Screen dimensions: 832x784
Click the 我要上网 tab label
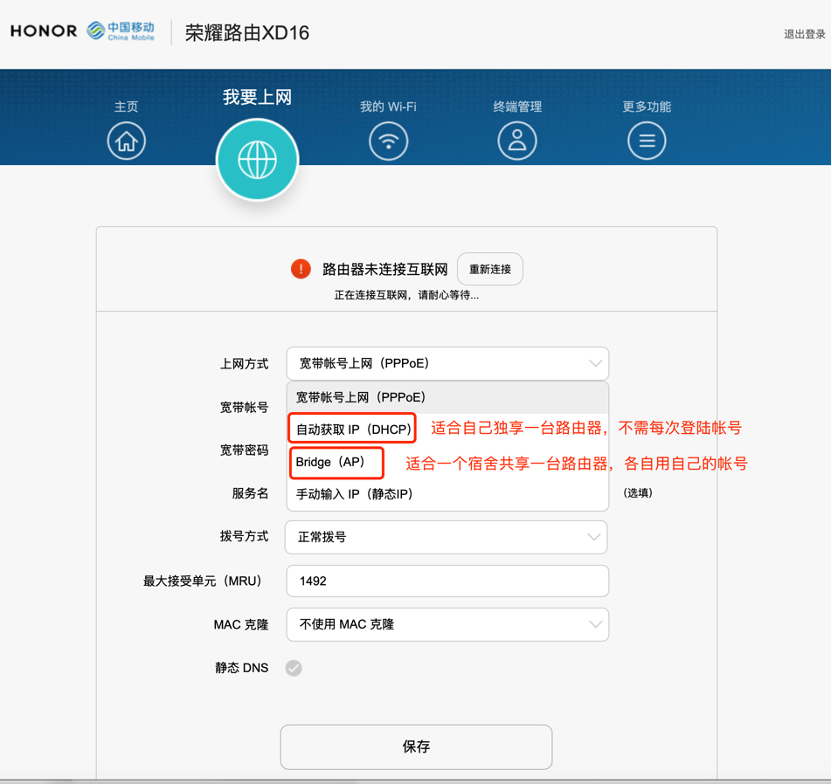coord(257,97)
